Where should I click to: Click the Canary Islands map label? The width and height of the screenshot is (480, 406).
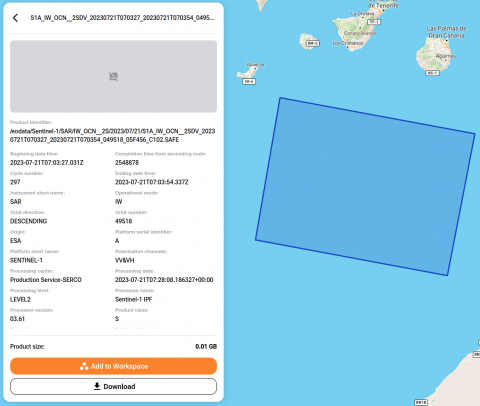(360, 33)
